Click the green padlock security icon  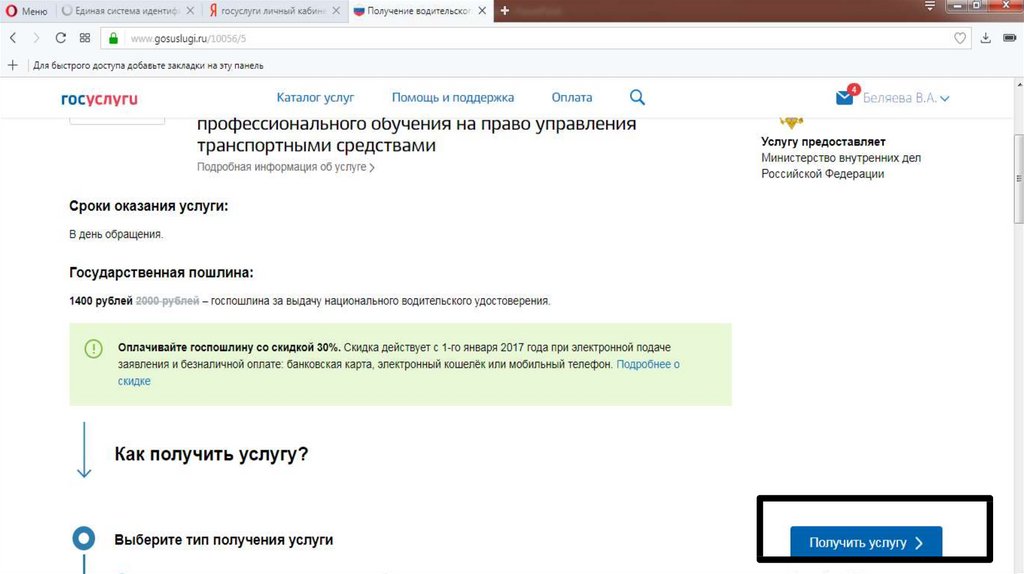click(x=113, y=38)
